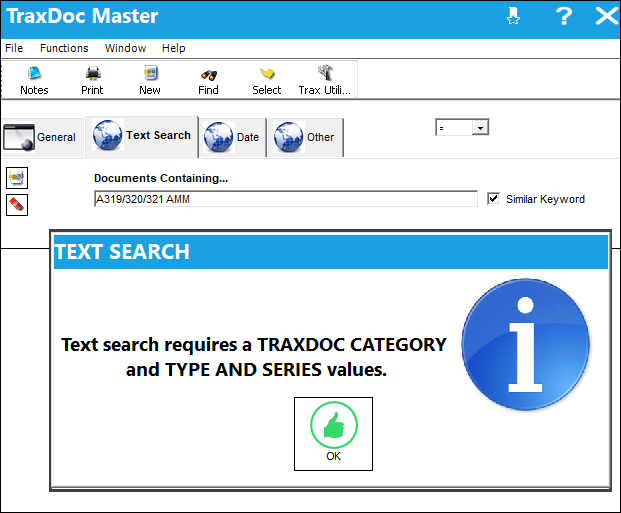The width and height of the screenshot is (621, 513).
Task: Click the Select toolbar icon
Action: [x=267, y=80]
